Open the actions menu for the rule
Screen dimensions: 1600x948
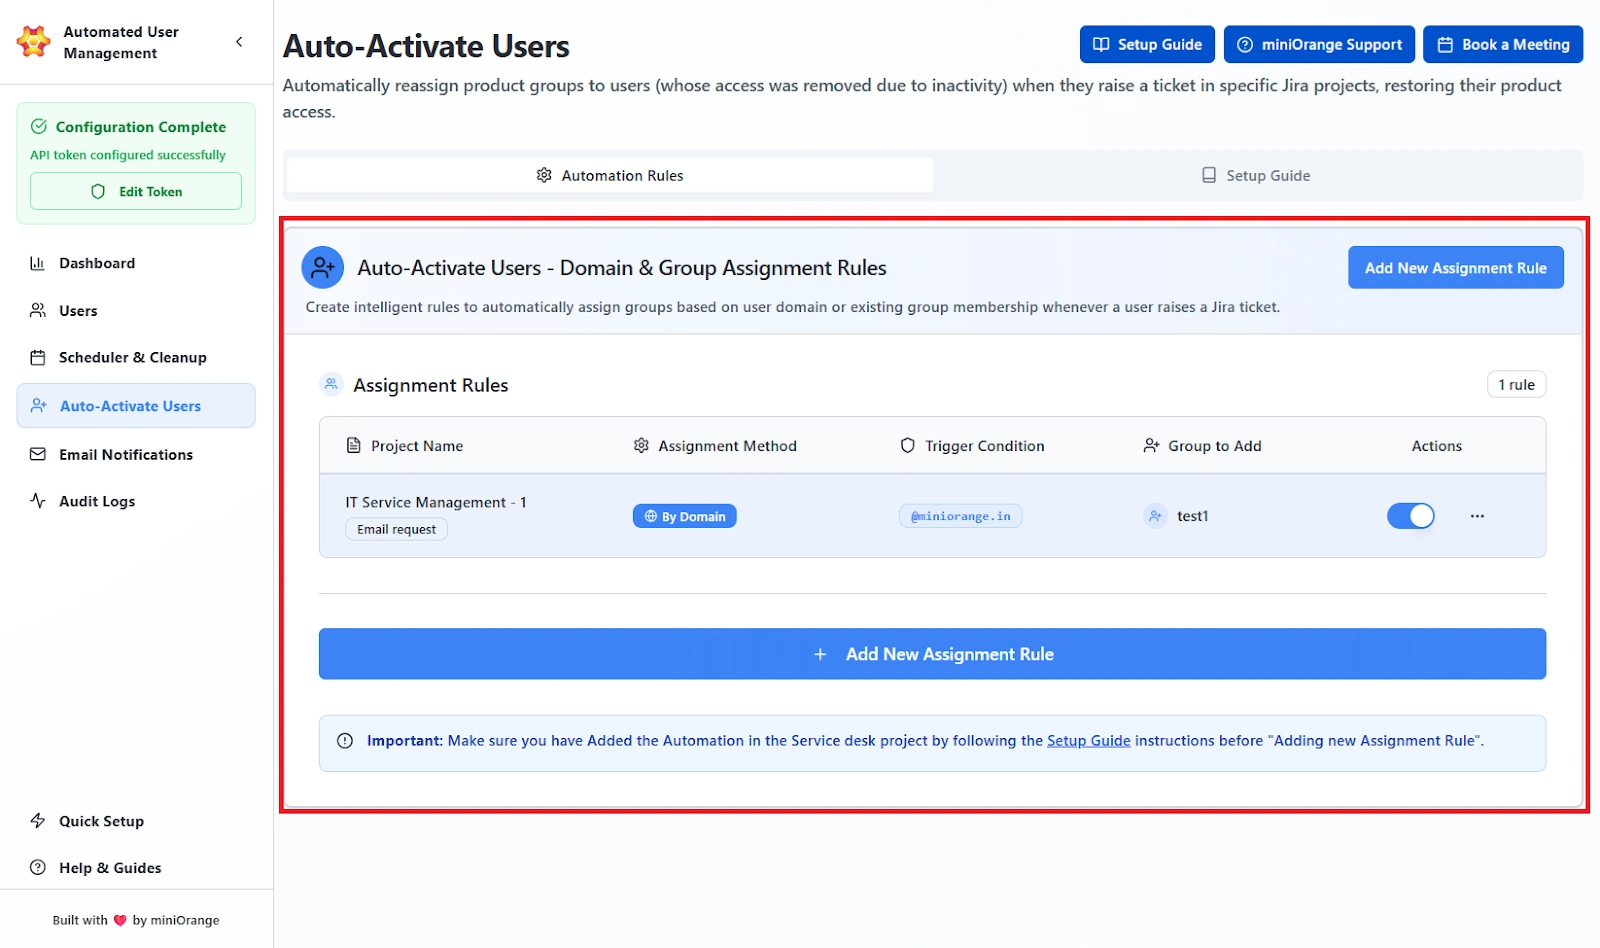click(1478, 516)
